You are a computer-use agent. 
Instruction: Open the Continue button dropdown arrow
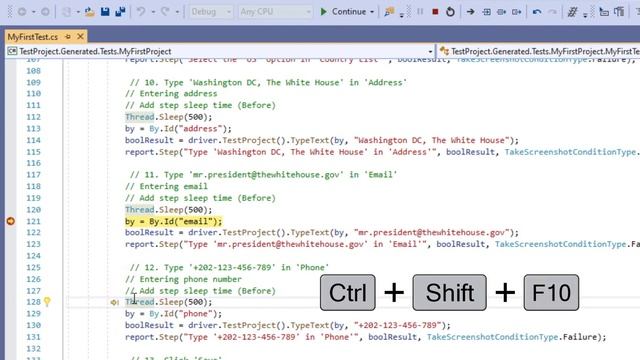point(372,12)
